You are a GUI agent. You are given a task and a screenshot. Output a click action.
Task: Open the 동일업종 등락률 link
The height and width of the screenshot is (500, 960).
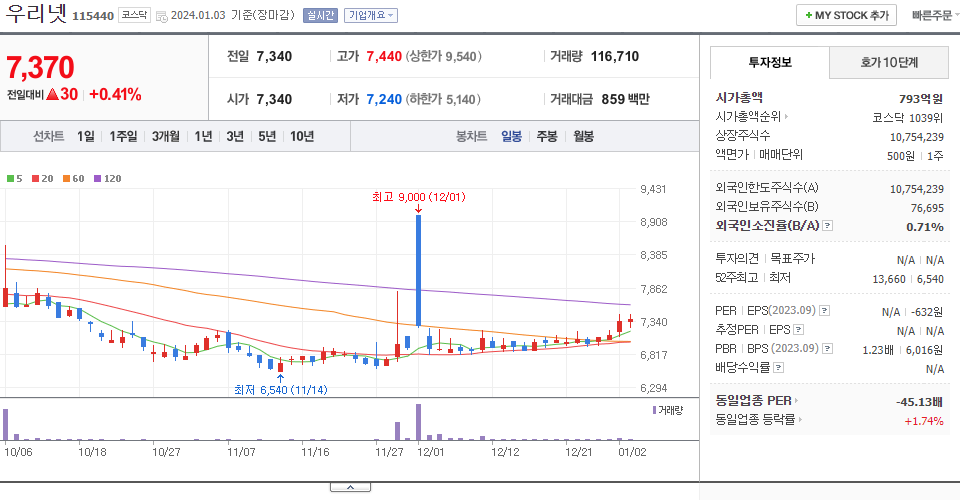tap(759, 420)
